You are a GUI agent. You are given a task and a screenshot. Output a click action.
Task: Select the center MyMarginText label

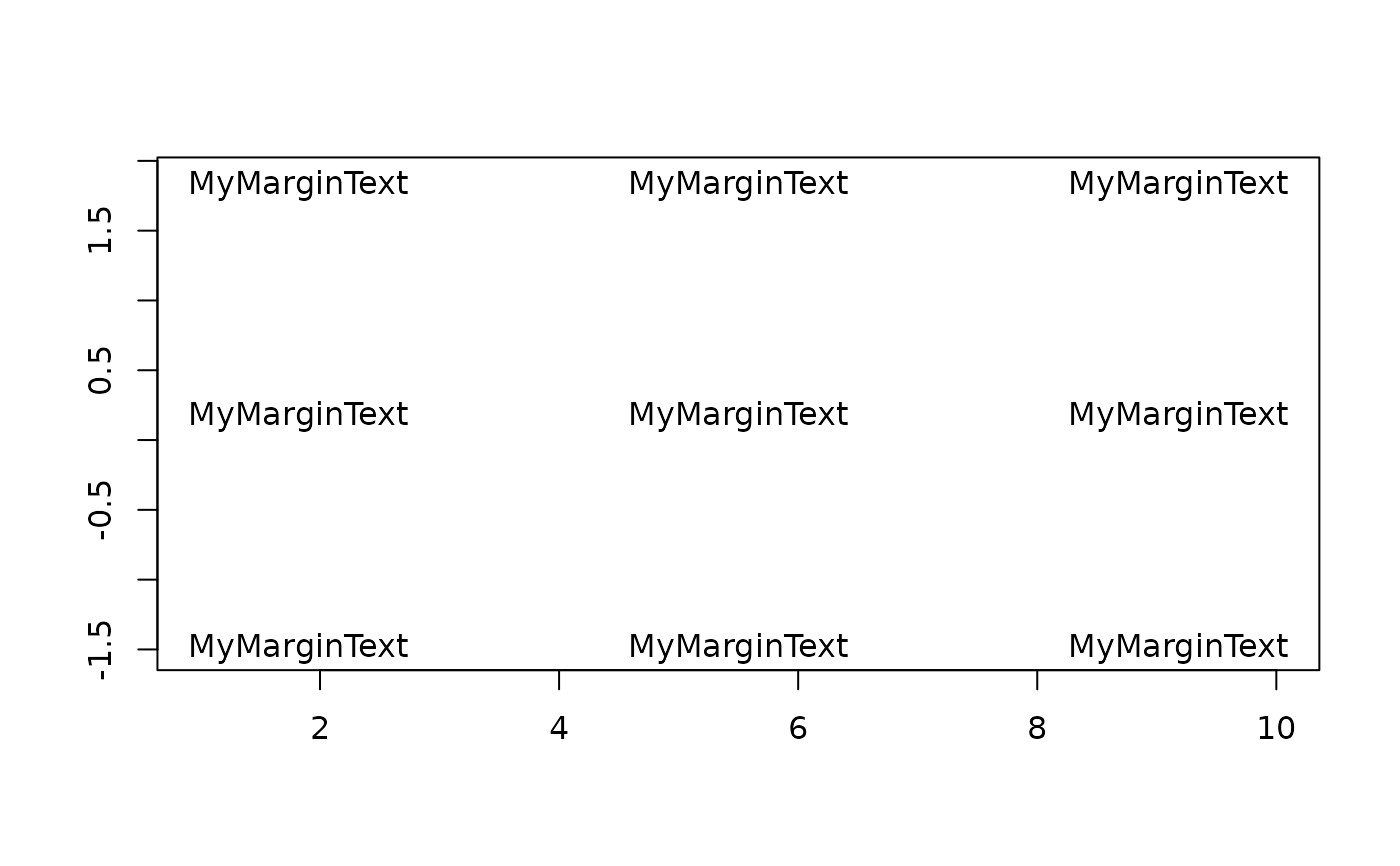[738, 415]
